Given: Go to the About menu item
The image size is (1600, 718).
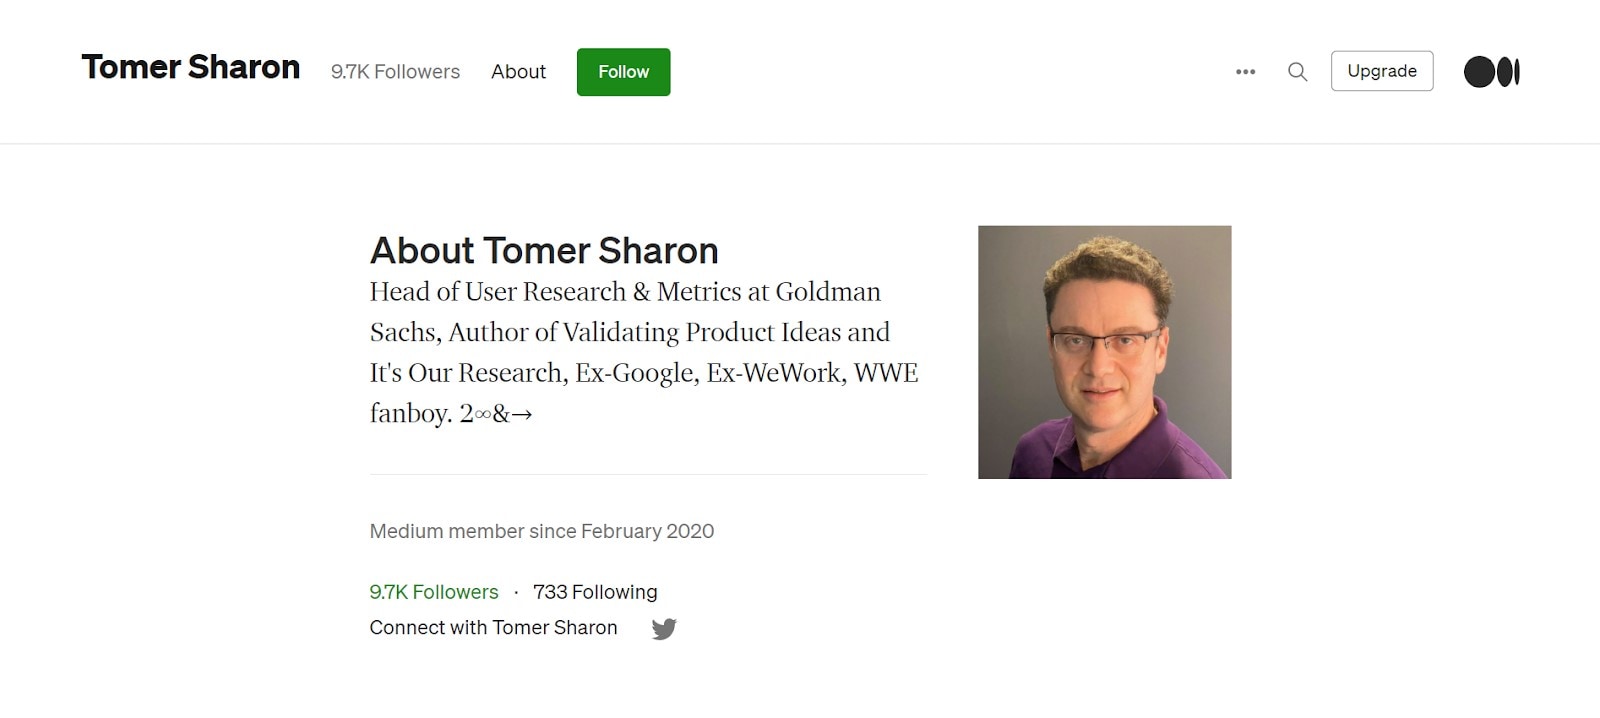Looking at the screenshot, I should point(518,72).
